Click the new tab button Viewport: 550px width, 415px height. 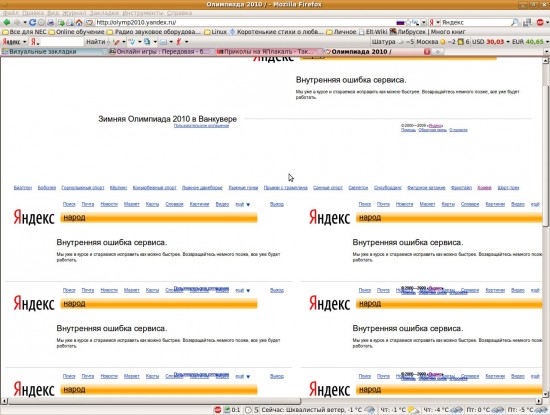(x=438, y=52)
